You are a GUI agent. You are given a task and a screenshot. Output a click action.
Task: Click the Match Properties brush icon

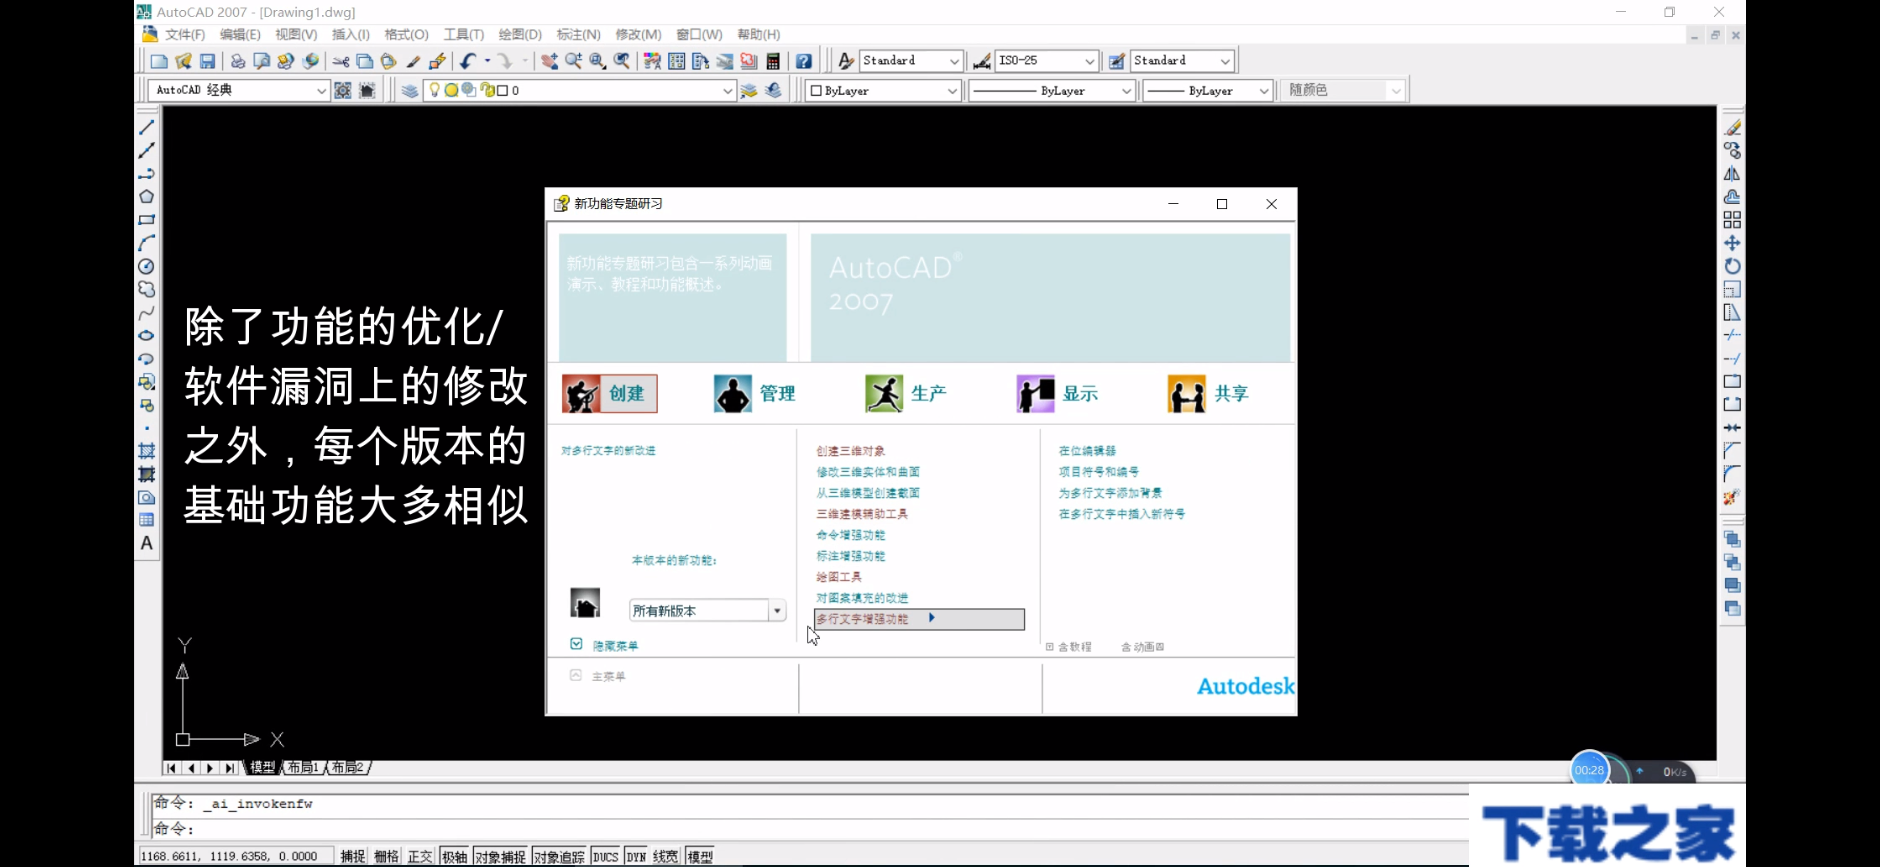coord(413,61)
